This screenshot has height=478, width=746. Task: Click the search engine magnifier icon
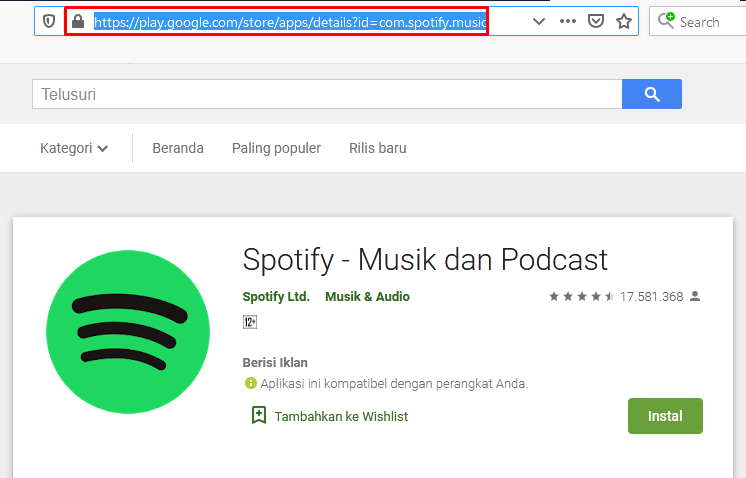coord(666,21)
